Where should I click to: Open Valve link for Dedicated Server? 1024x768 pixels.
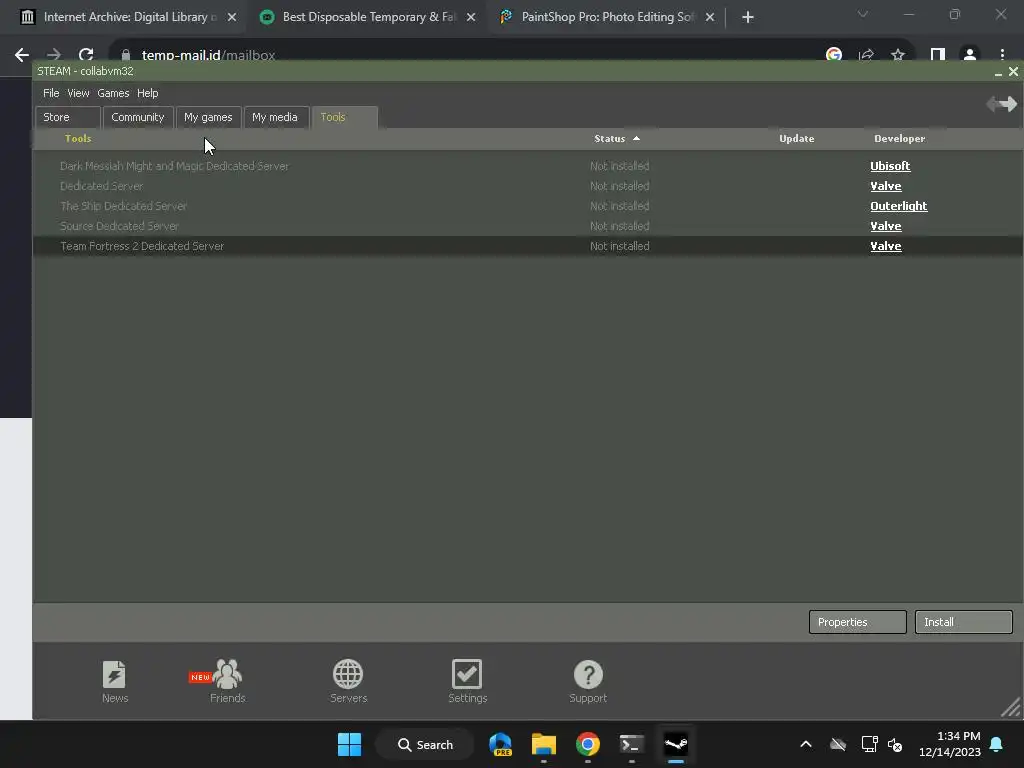[886, 186]
